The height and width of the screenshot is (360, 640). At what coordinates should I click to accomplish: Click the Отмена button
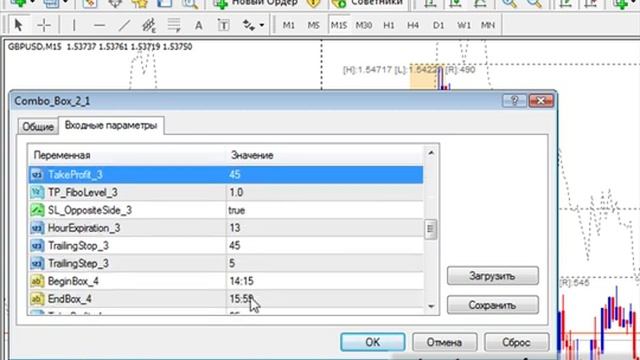444,342
